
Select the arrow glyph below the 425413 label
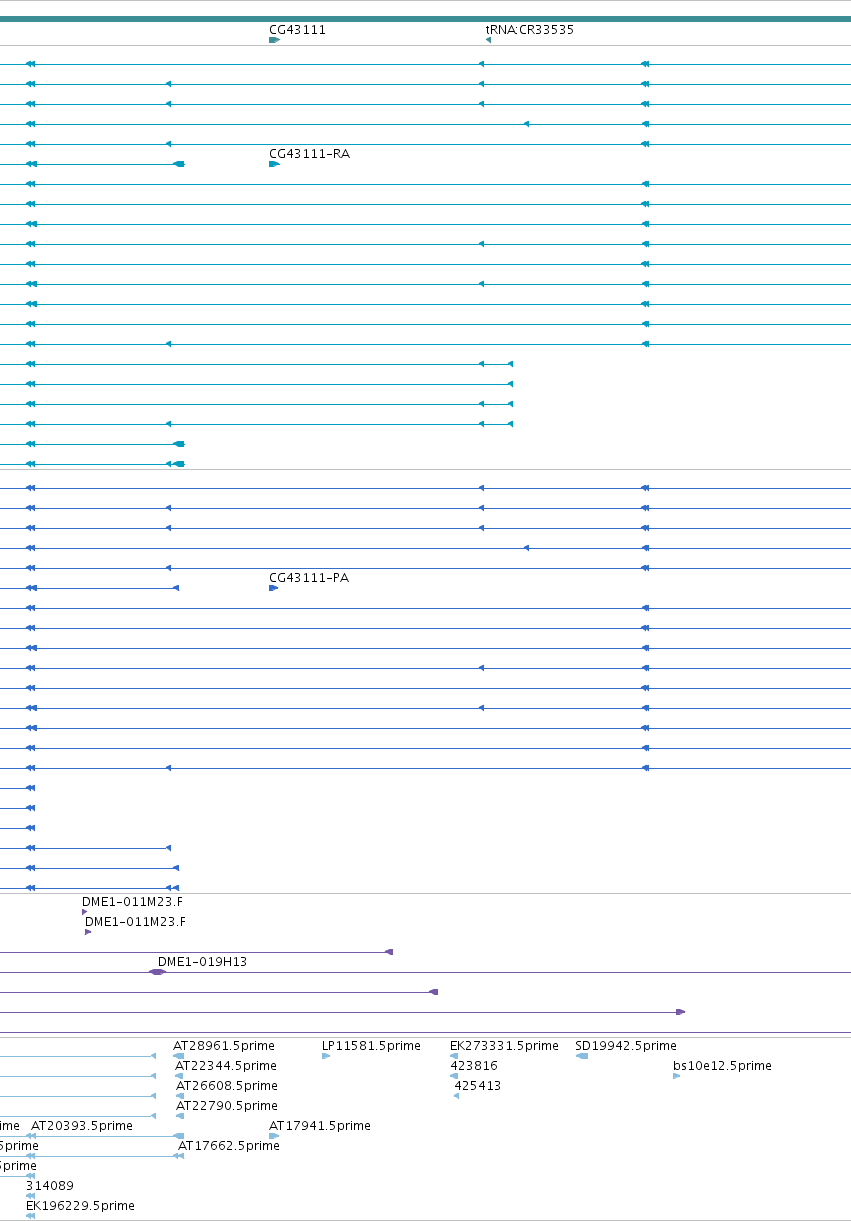click(456, 1096)
